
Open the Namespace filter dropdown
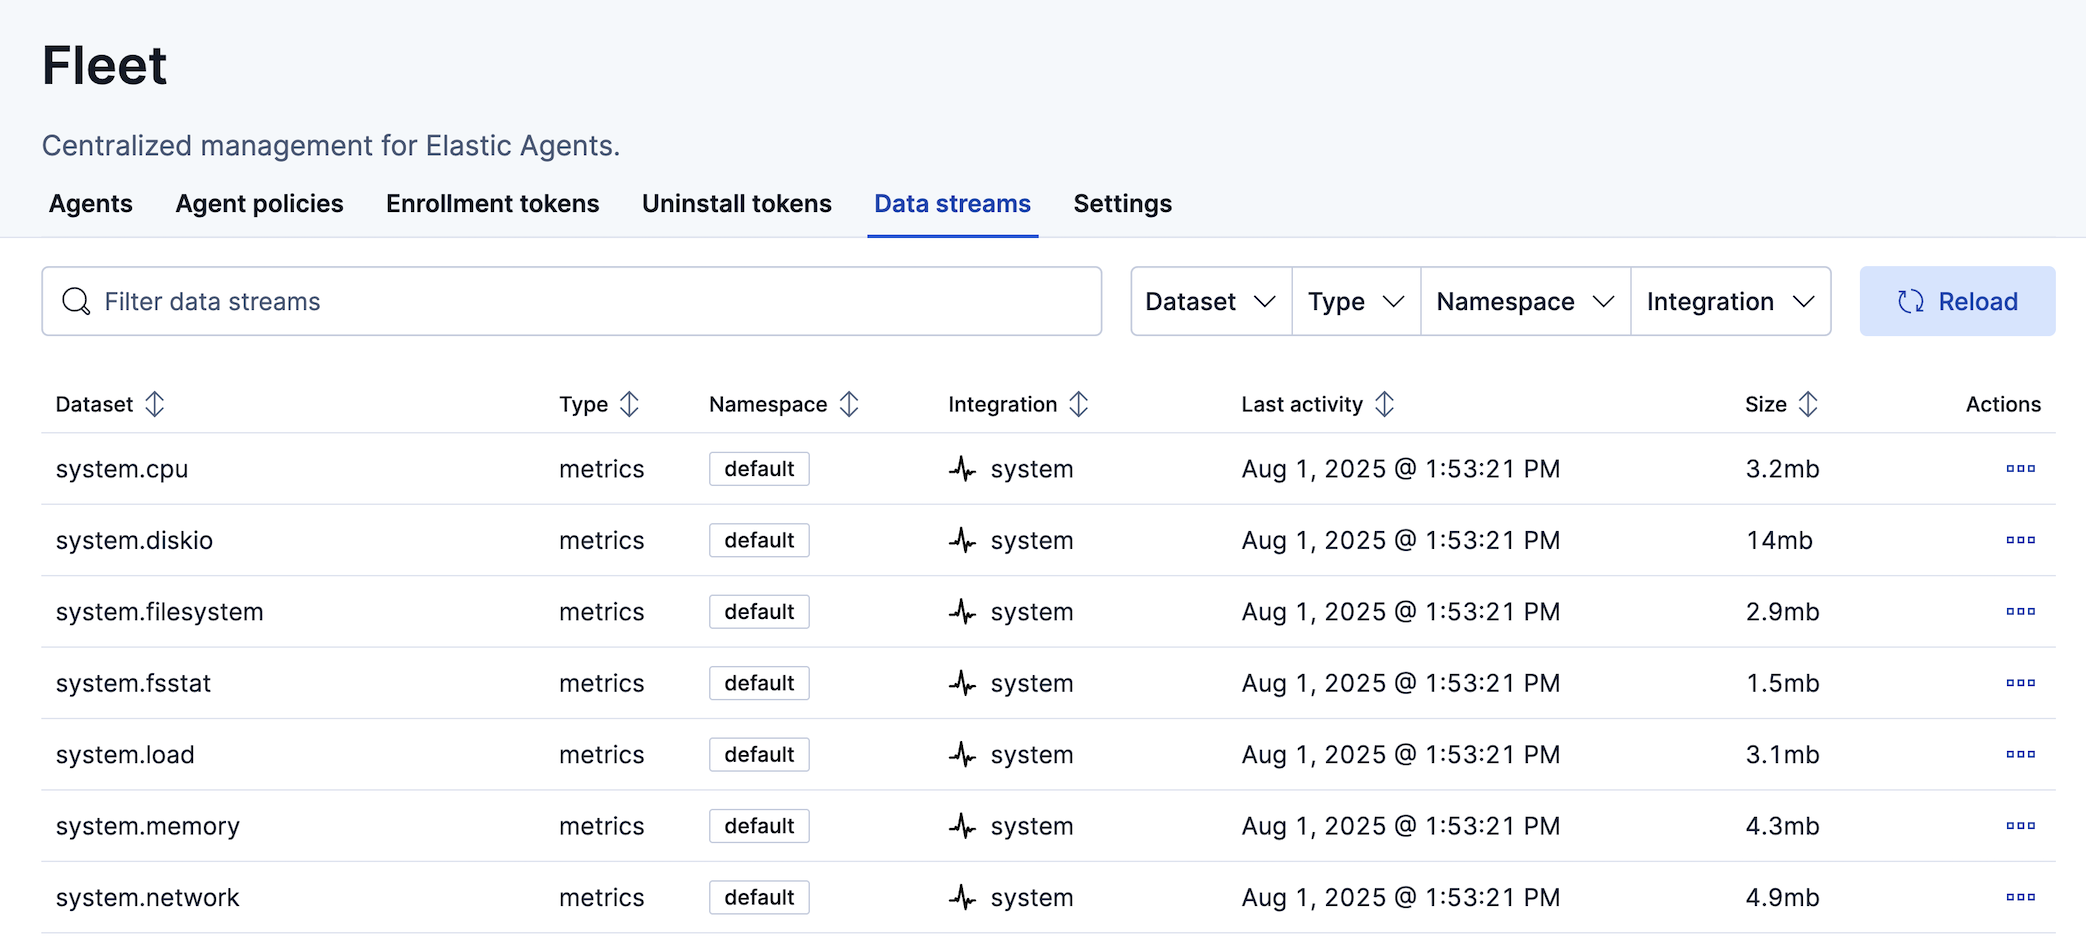[x=1524, y=301]
